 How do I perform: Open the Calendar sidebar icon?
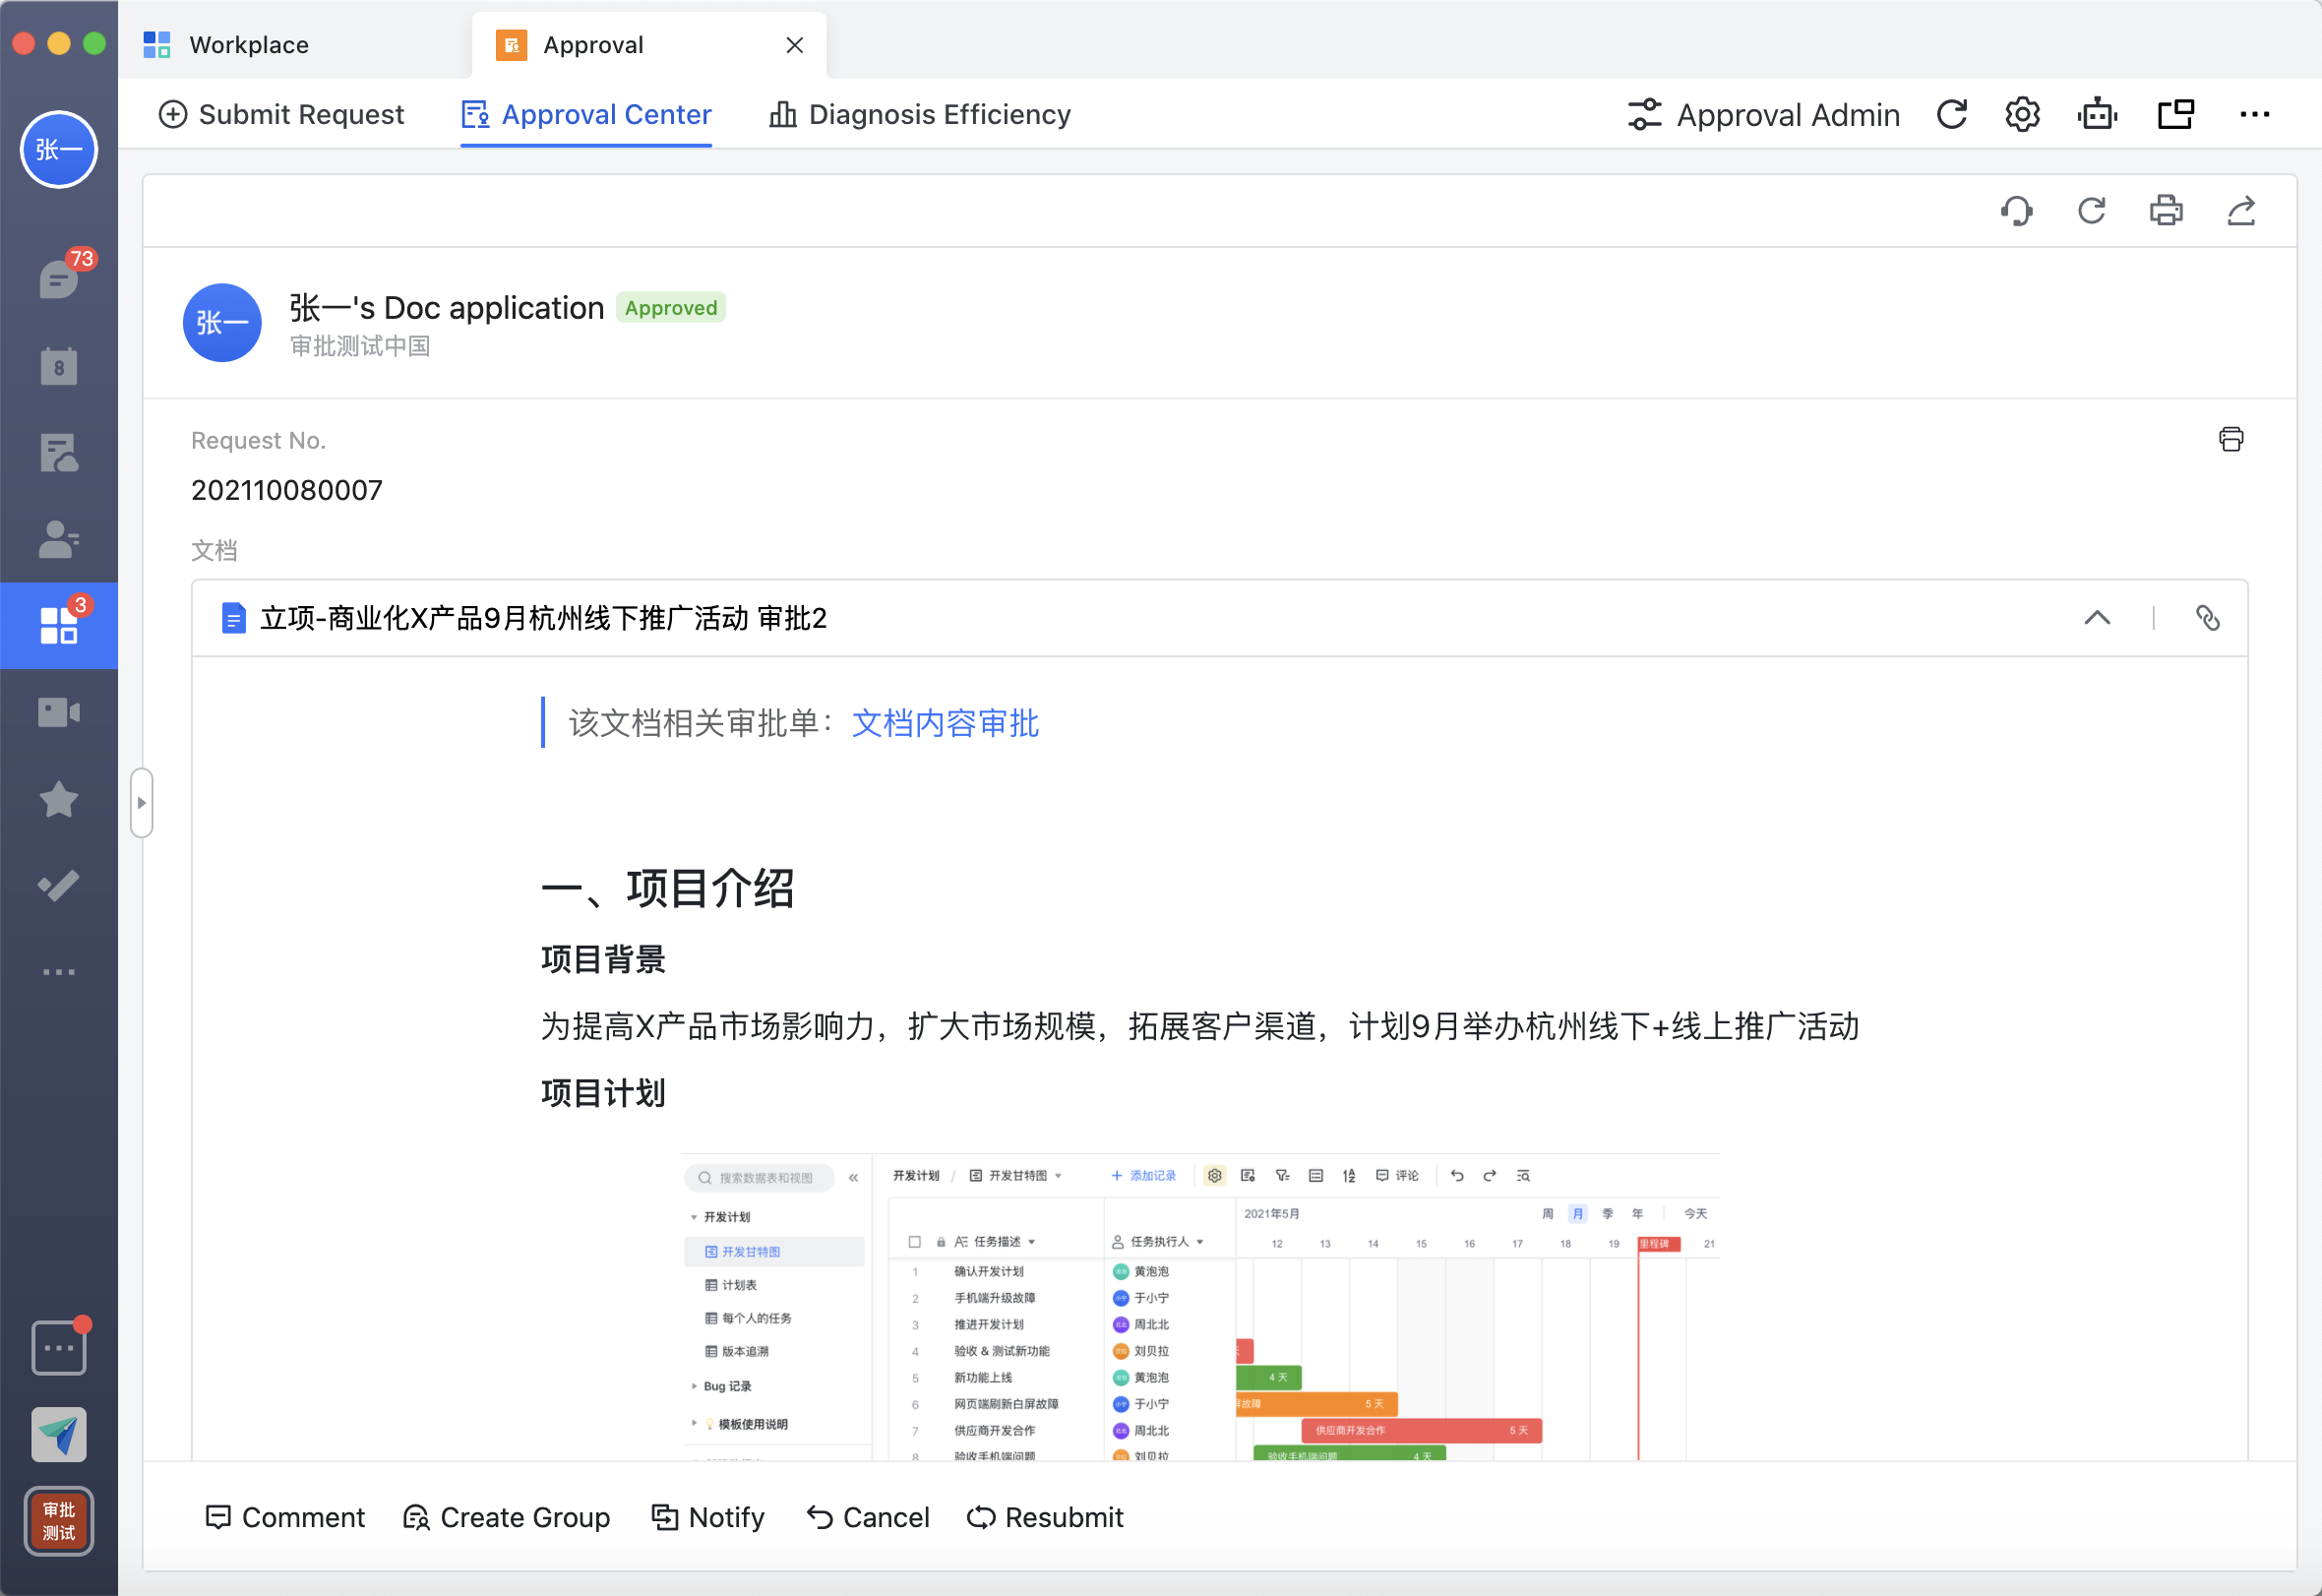click(59, 366)
